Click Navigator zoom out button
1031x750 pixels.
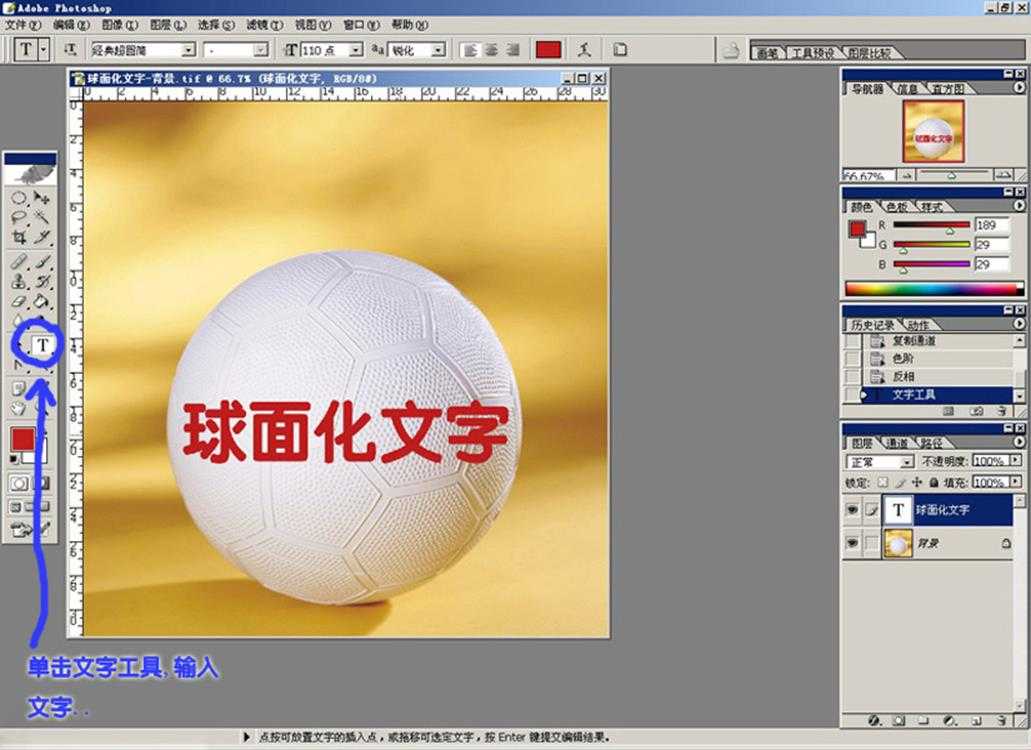pyautogui.click(x=907, y=176)
